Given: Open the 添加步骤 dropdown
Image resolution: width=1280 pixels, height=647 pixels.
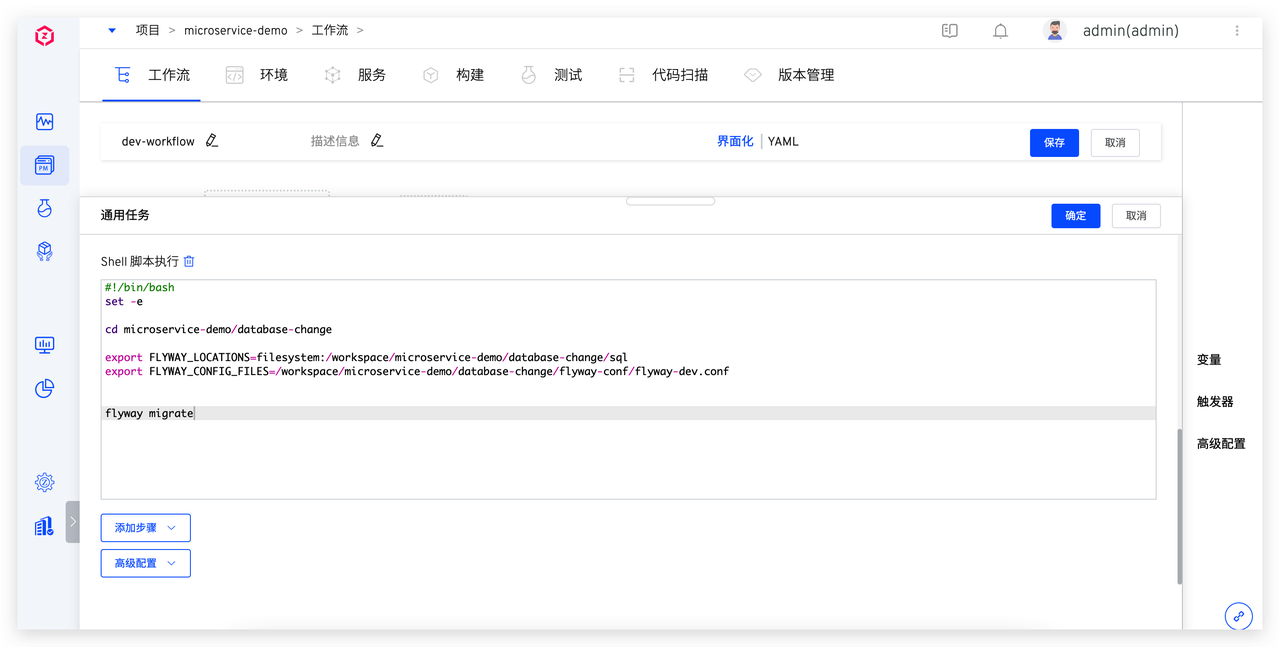Looking at the screenshot, I should [x=145, y=527].
